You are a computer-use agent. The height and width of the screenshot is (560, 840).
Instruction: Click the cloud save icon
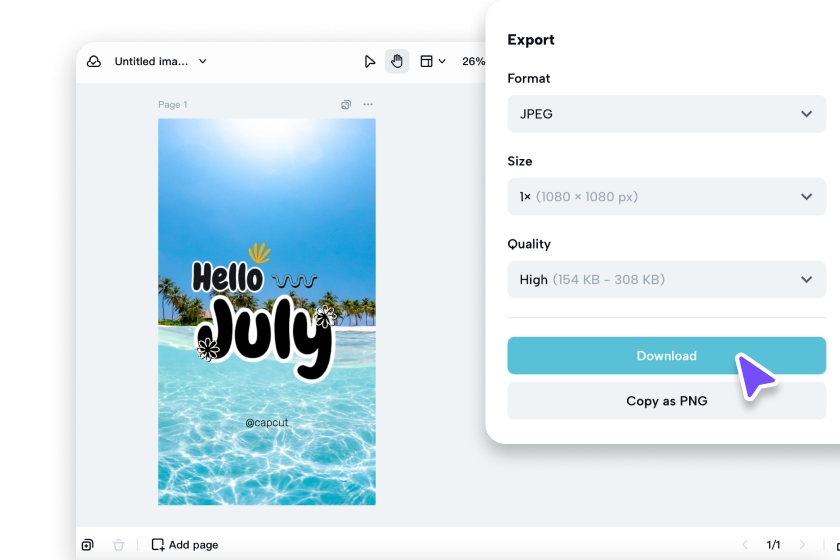click(x=94, y=62)
